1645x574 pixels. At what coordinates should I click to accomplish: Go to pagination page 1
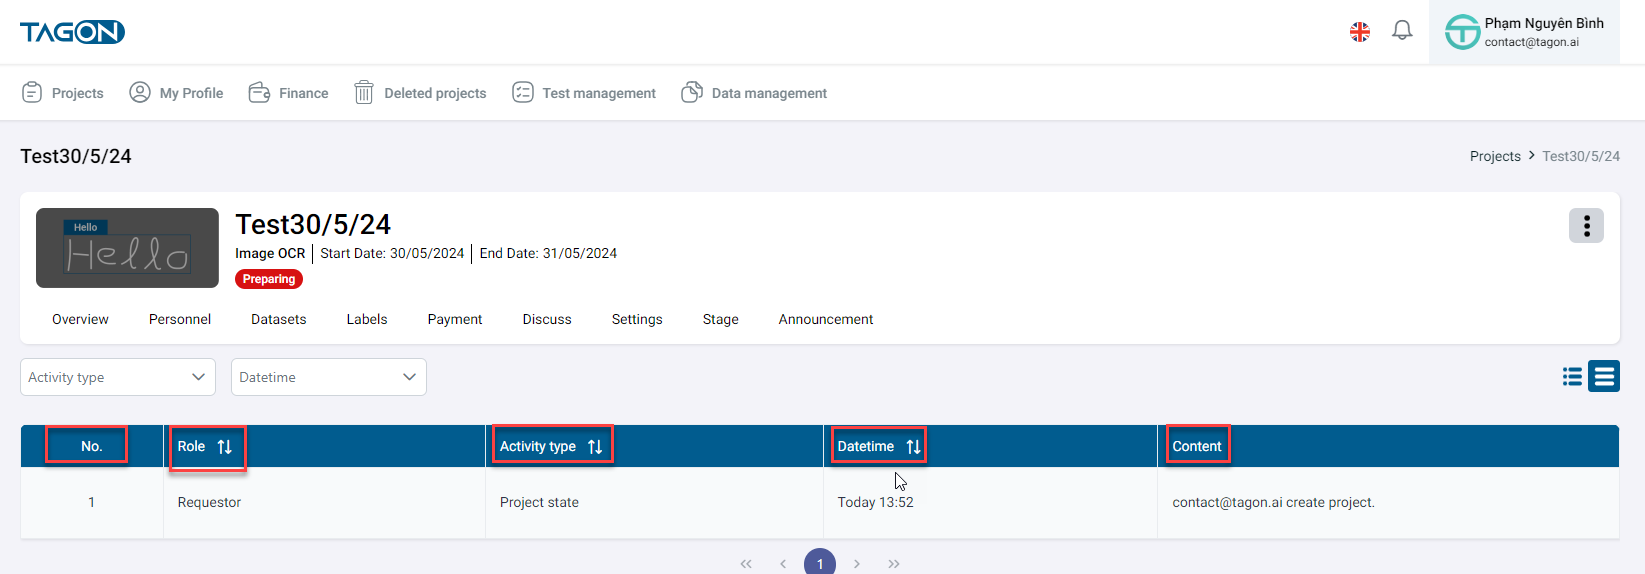pos(820,563)
